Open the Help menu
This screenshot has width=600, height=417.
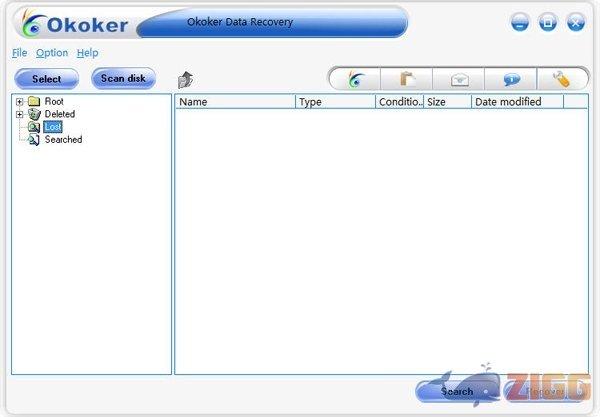coord(87,53)
